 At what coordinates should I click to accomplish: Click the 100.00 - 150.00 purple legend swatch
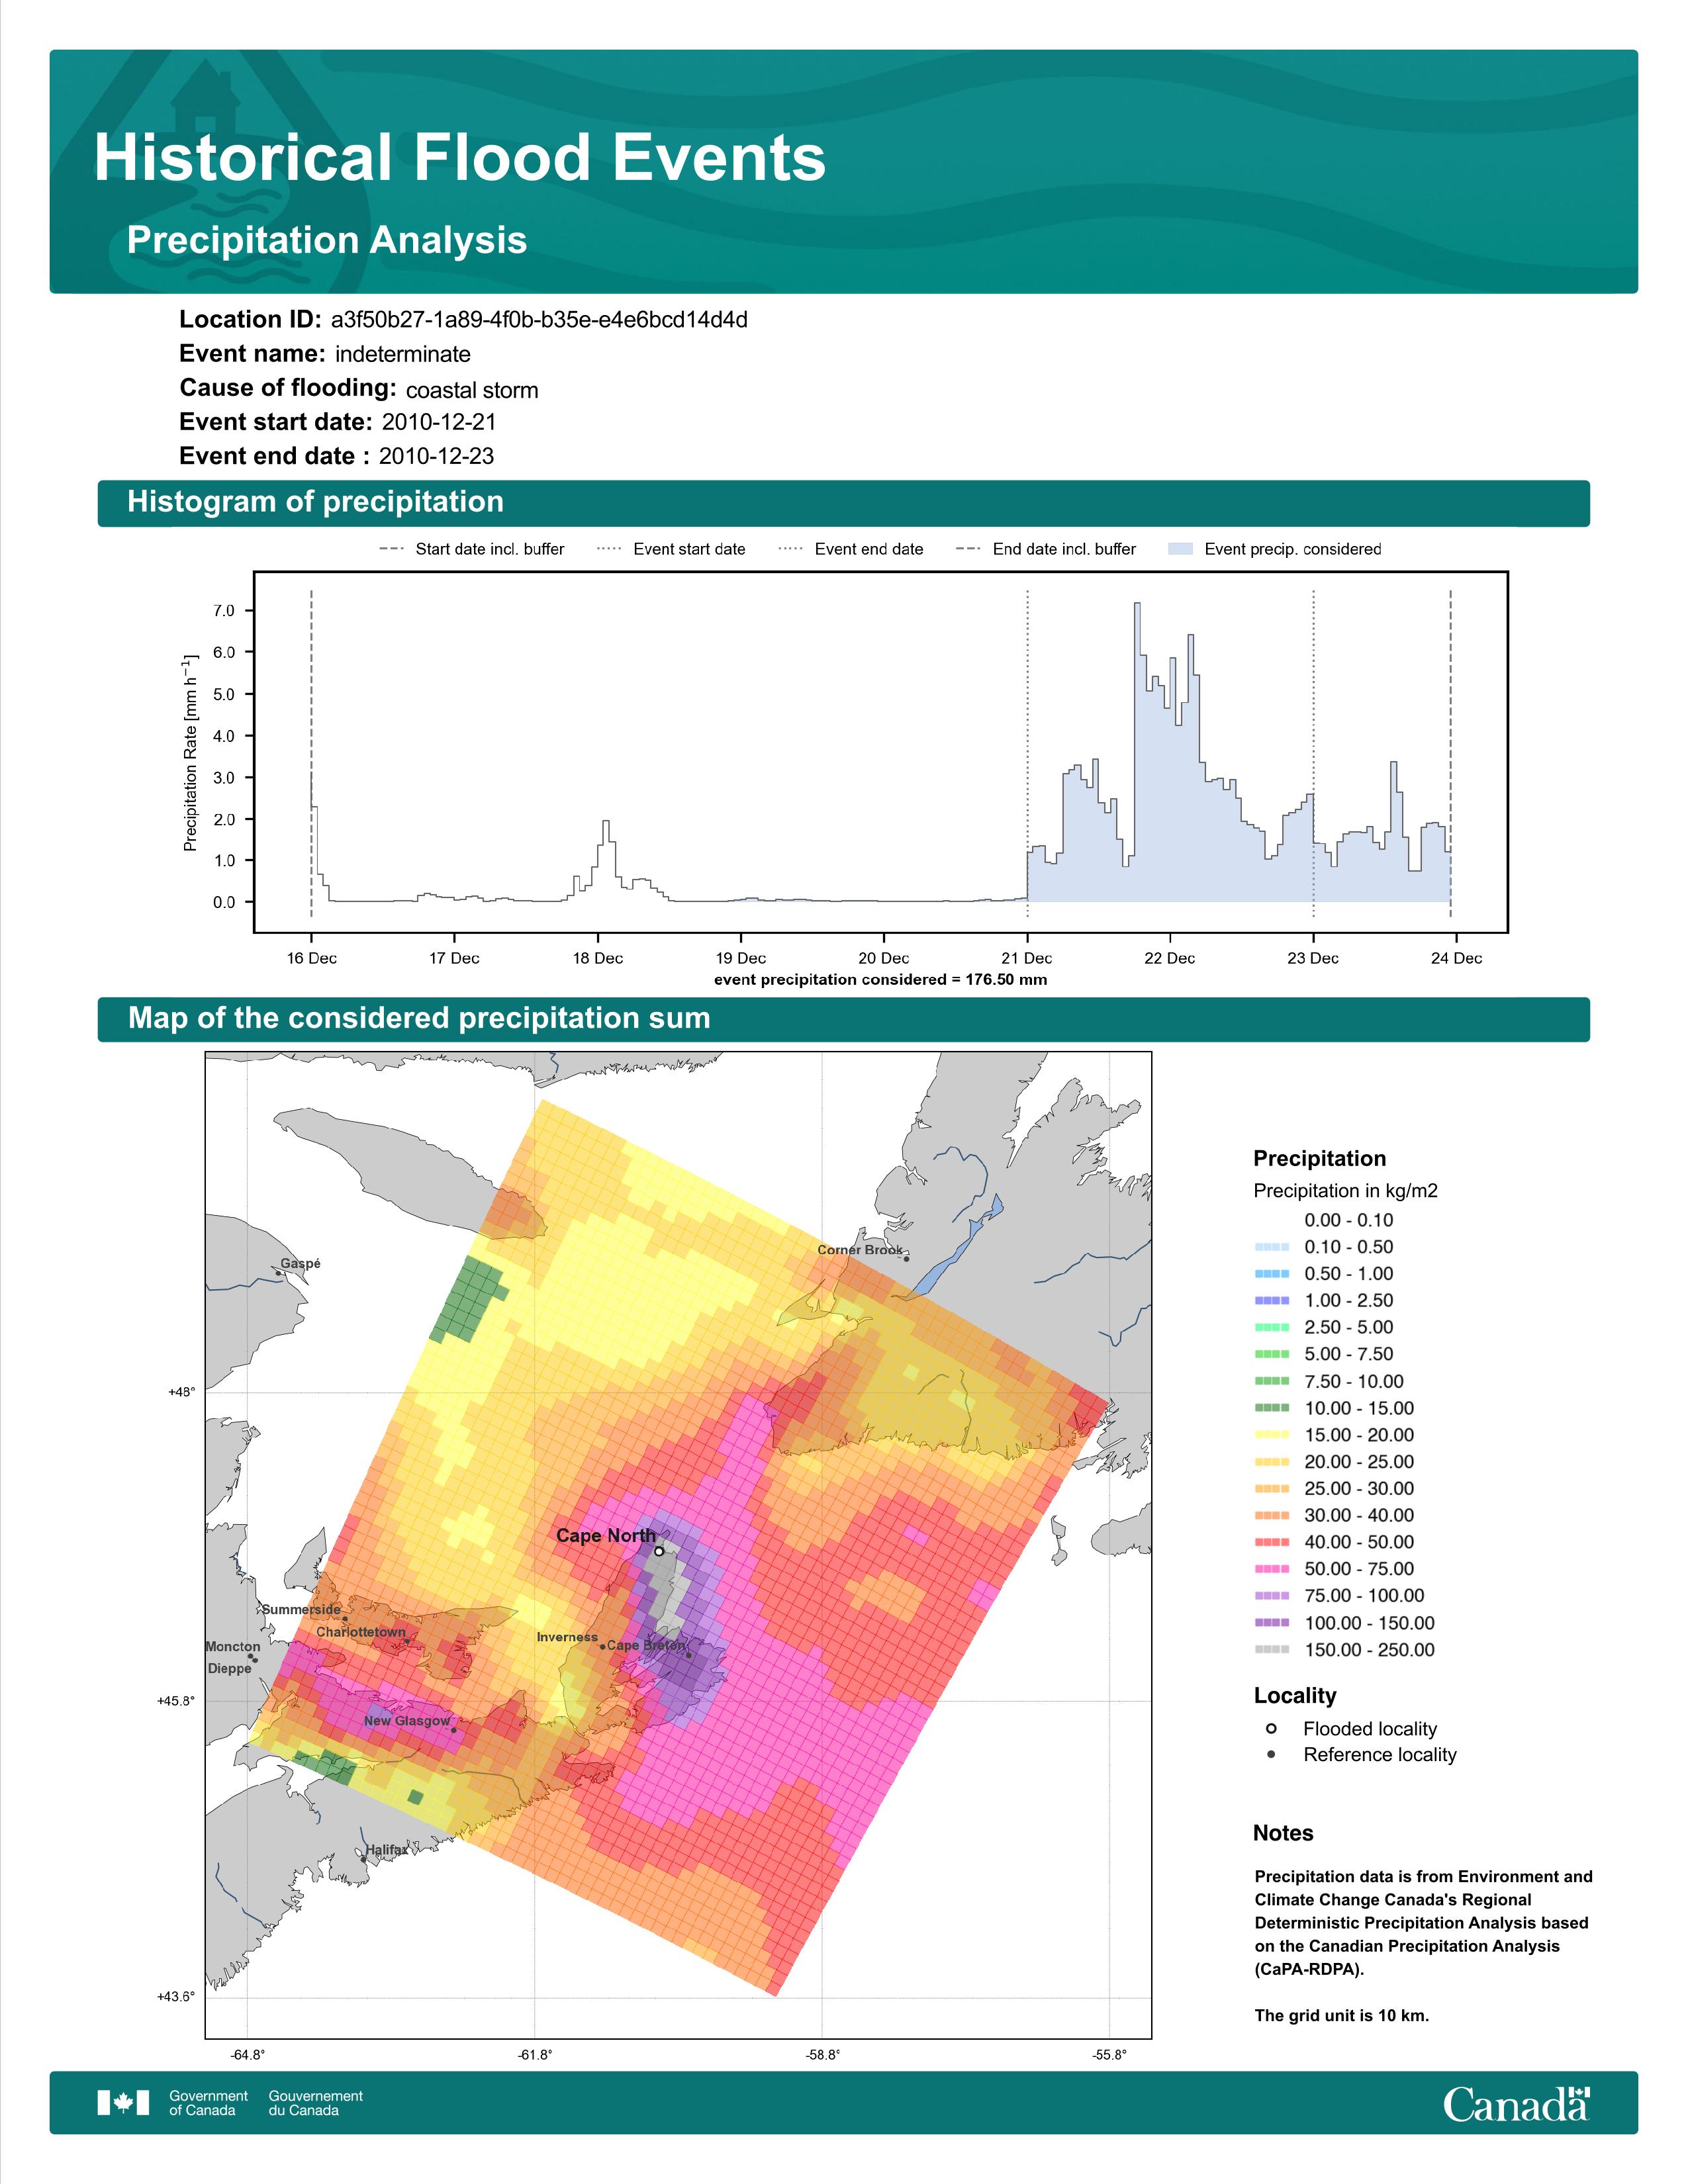[x=1271, y=1623]
